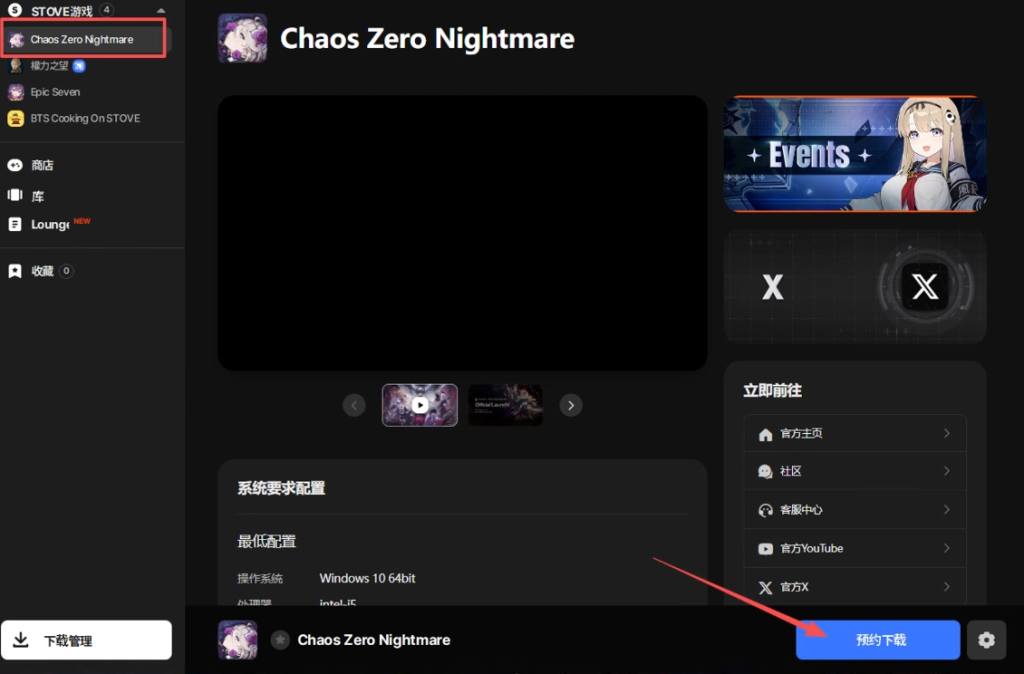Viewport: 1024px width, 674px height.
Task: Open the 官方YouTube link
Action: [855, 549]
